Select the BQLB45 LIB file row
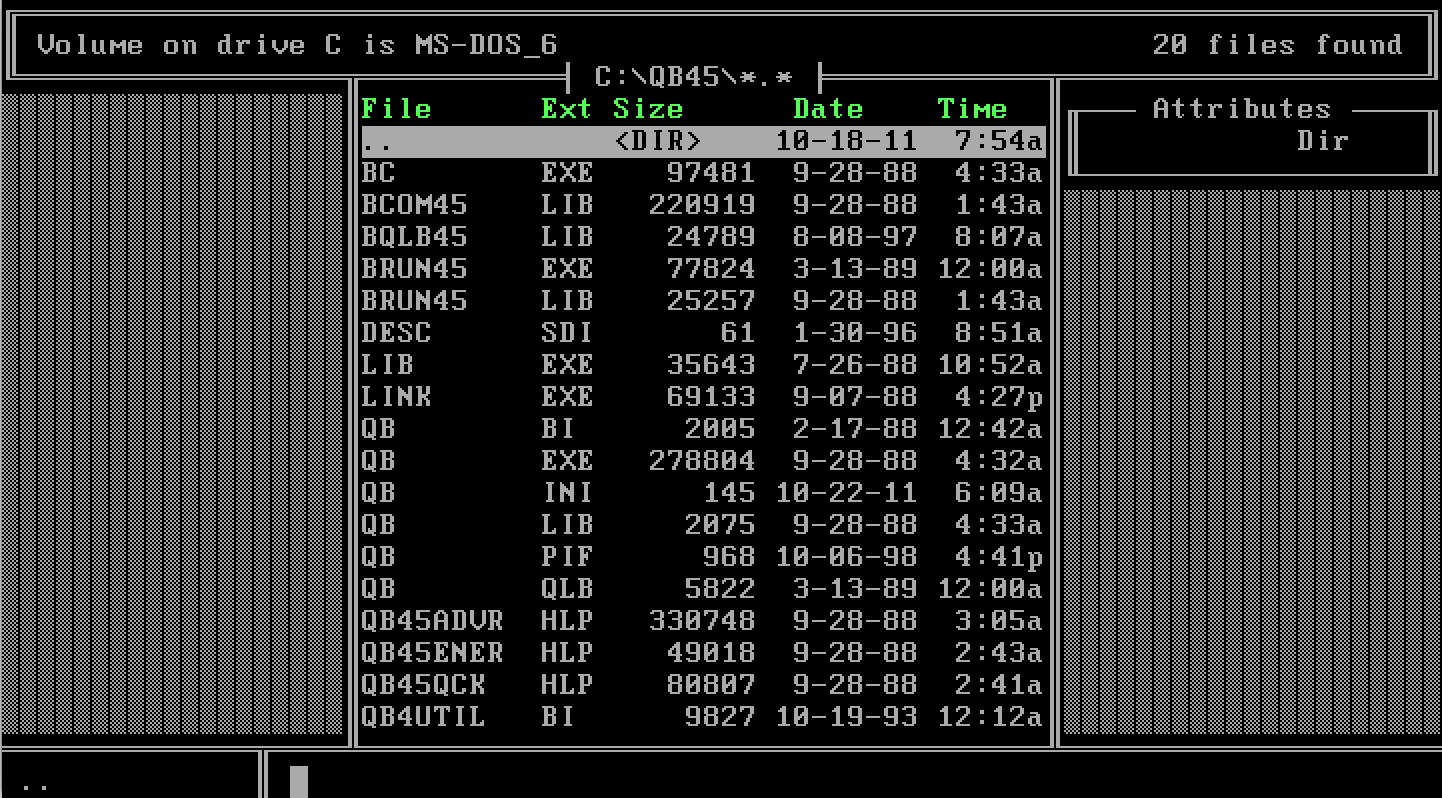The width and height of the screenshot is (1442, 798). pyautogui.click(x=703, y=237)
